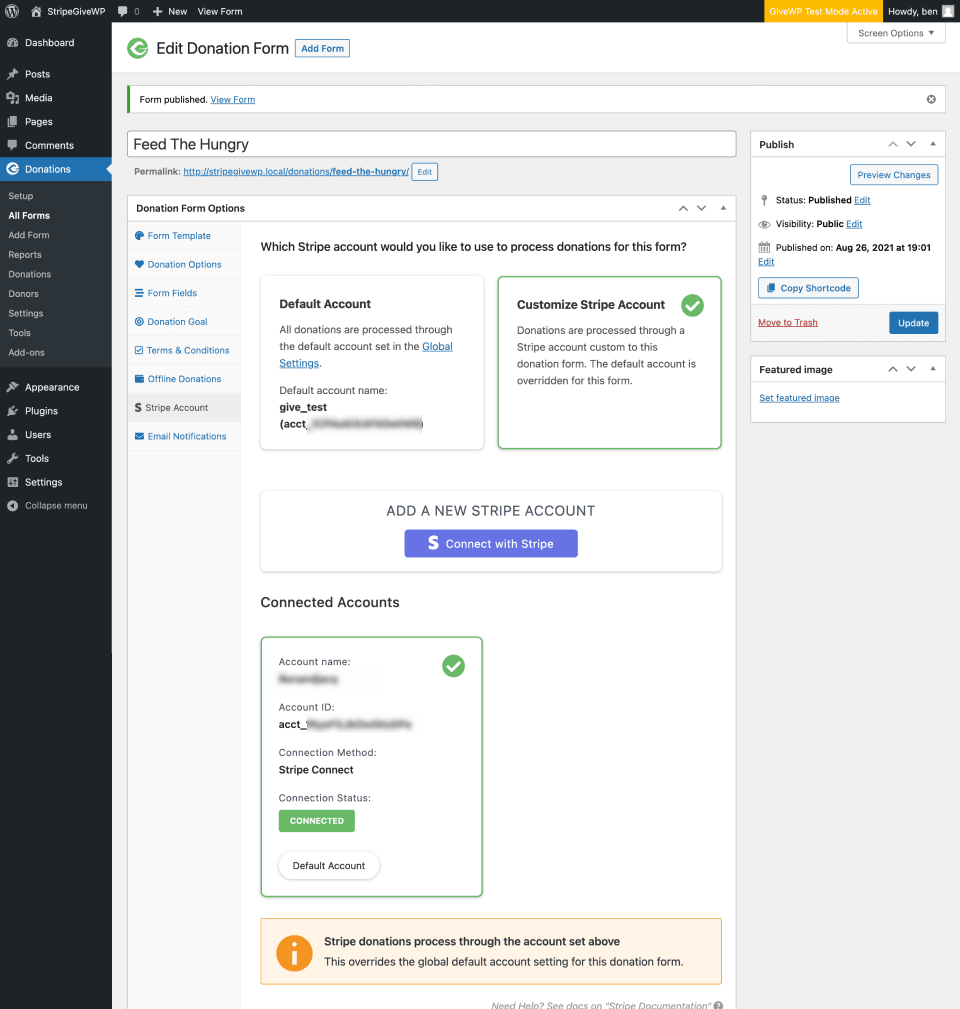Click the orange info icon in notice
The image size is (960, 1009).
(295, 953)
